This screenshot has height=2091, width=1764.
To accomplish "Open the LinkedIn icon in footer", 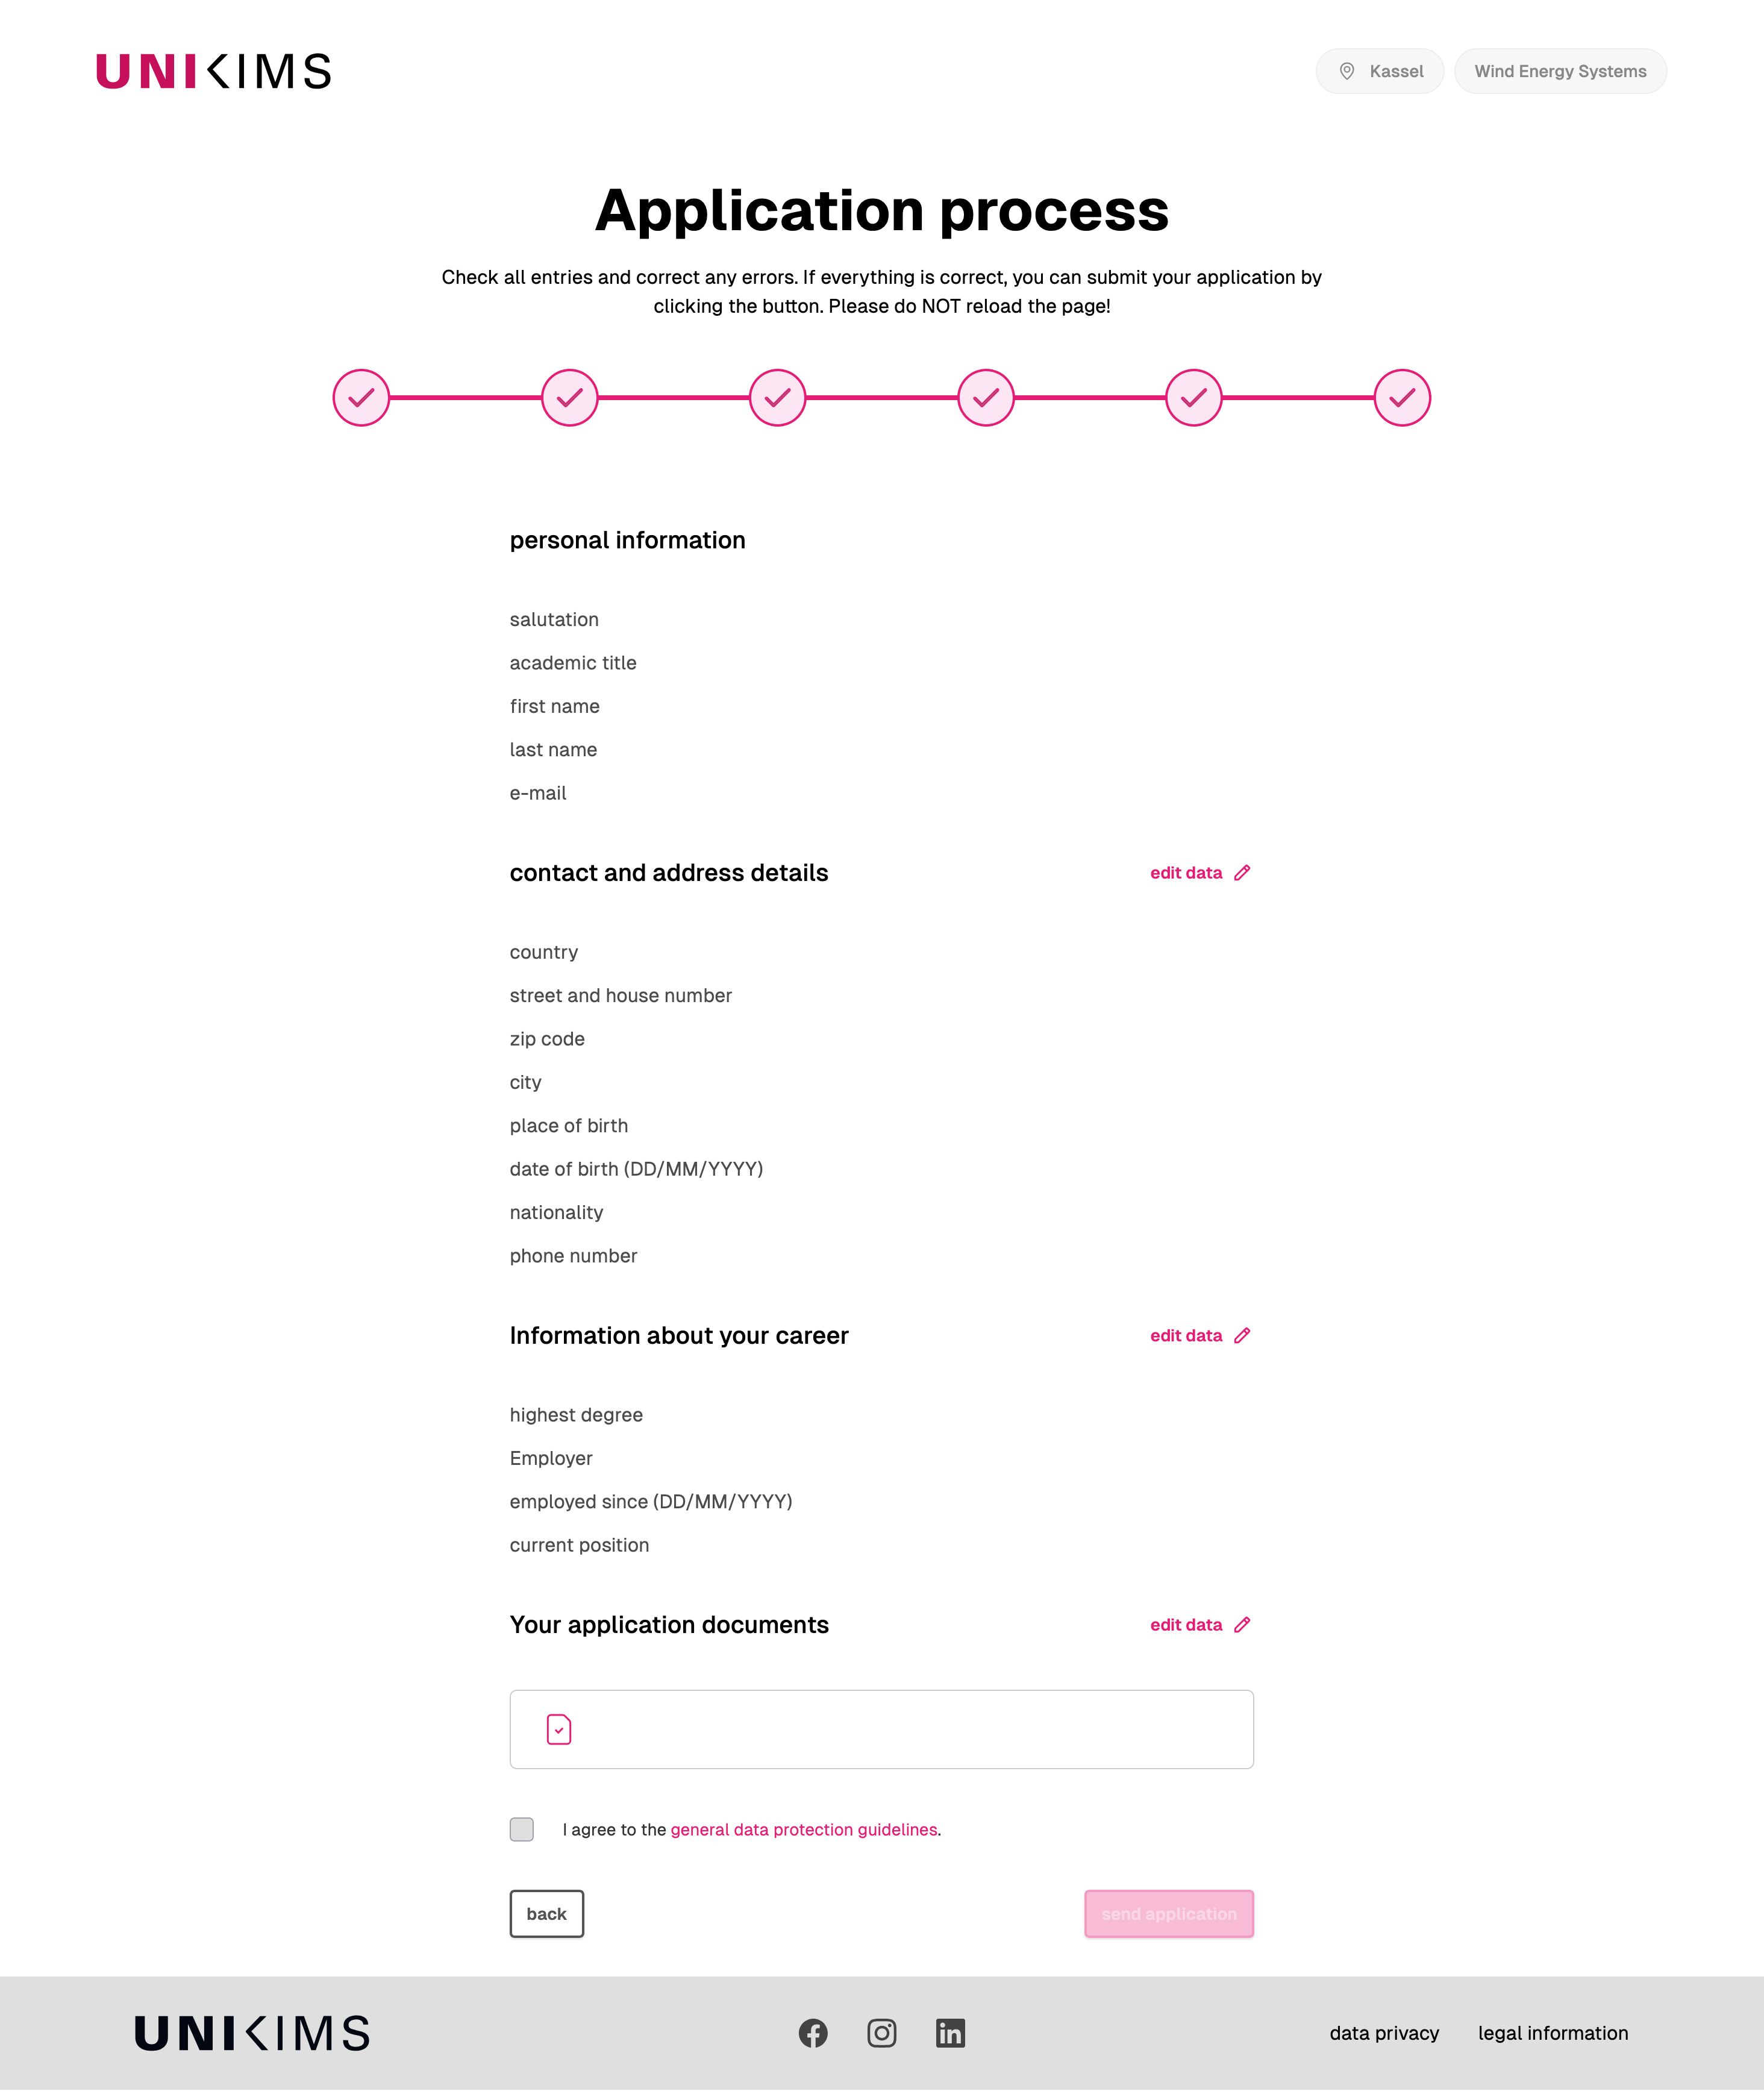I will coord(950,2033).
